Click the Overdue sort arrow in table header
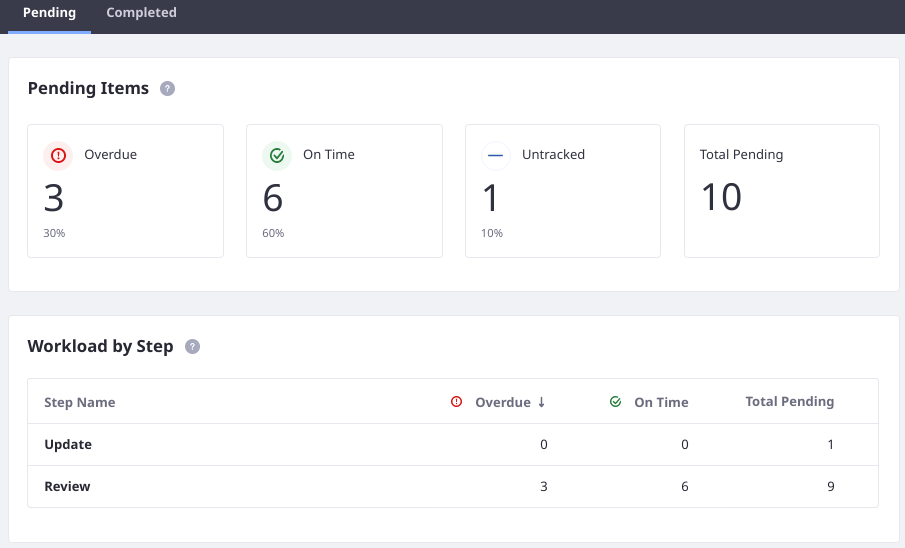This screenshot has height=548, width=905. coord(541,402)
